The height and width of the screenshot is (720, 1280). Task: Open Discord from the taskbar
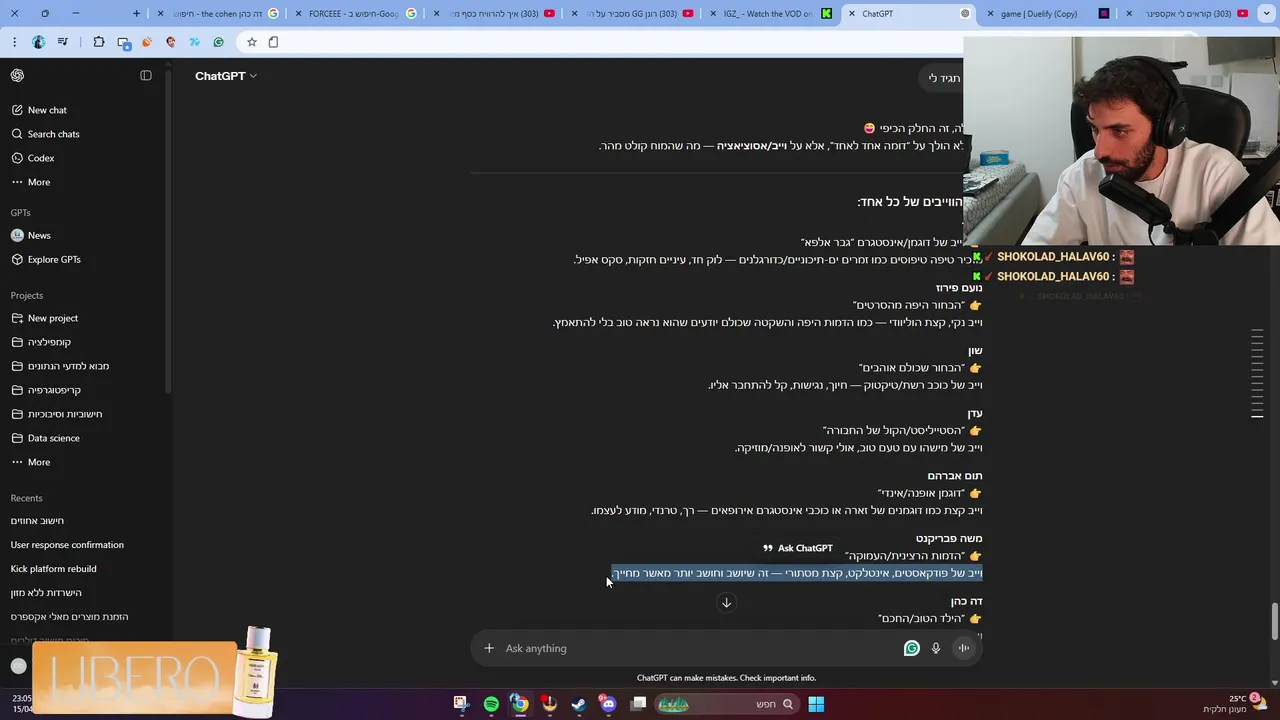coord(608,704)
